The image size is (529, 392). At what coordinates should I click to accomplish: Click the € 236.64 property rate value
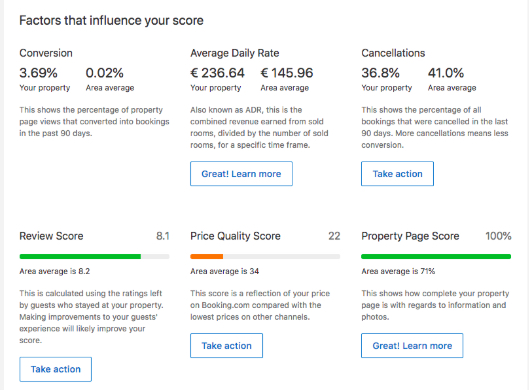[x=218, y=73]
